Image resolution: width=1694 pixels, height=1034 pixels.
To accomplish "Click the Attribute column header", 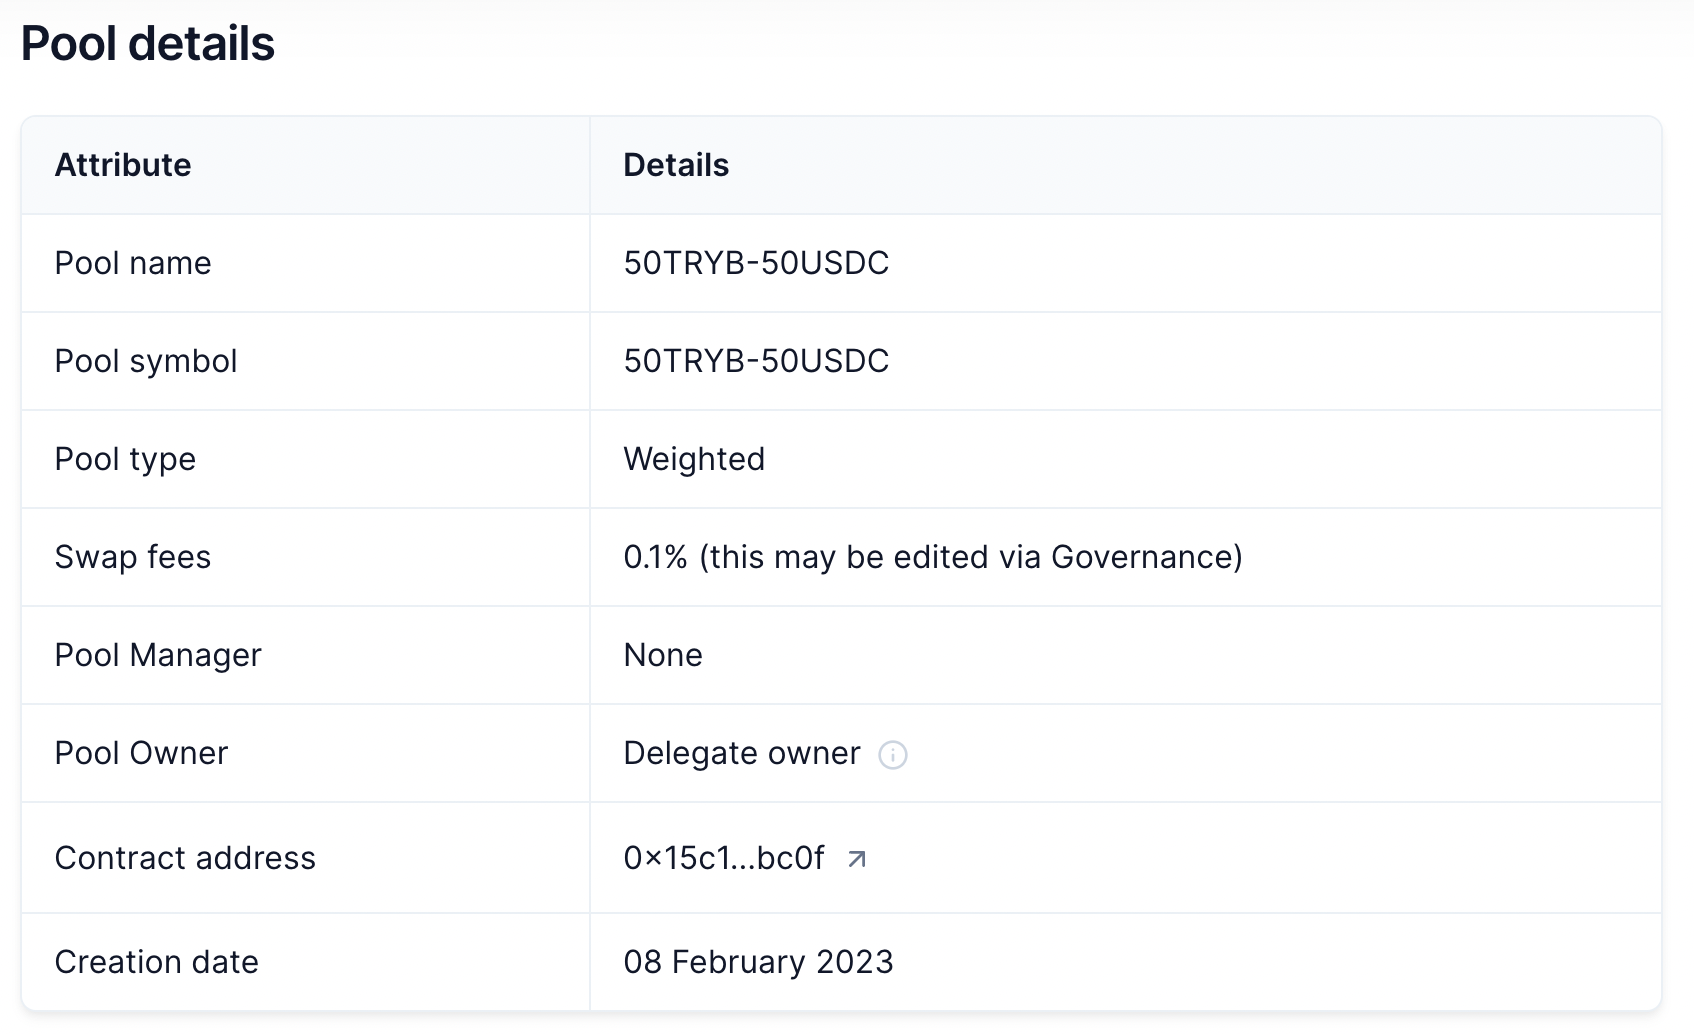I will pos(123,165).
